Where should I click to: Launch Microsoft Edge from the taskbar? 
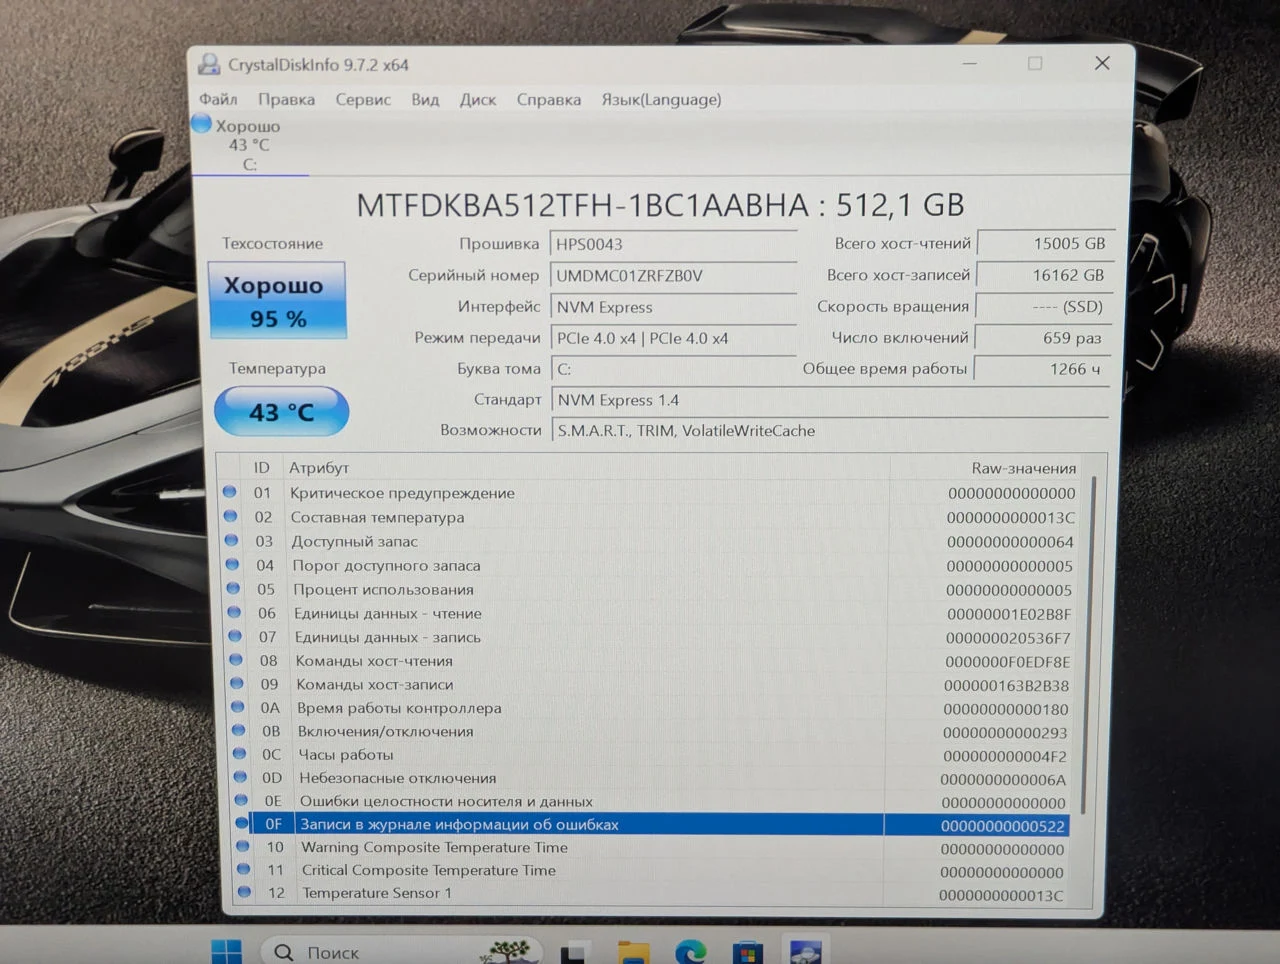(690, 952)
